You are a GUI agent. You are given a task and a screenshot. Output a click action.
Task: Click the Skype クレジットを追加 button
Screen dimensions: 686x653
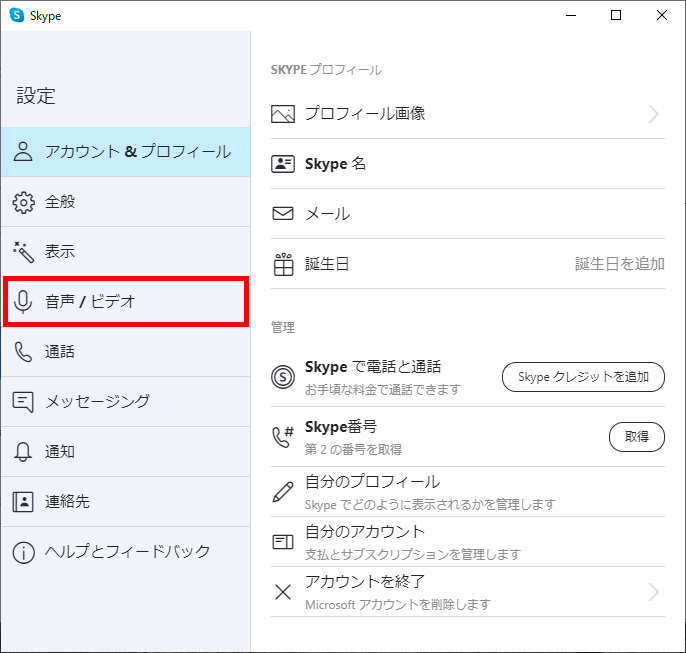[583, 377]
